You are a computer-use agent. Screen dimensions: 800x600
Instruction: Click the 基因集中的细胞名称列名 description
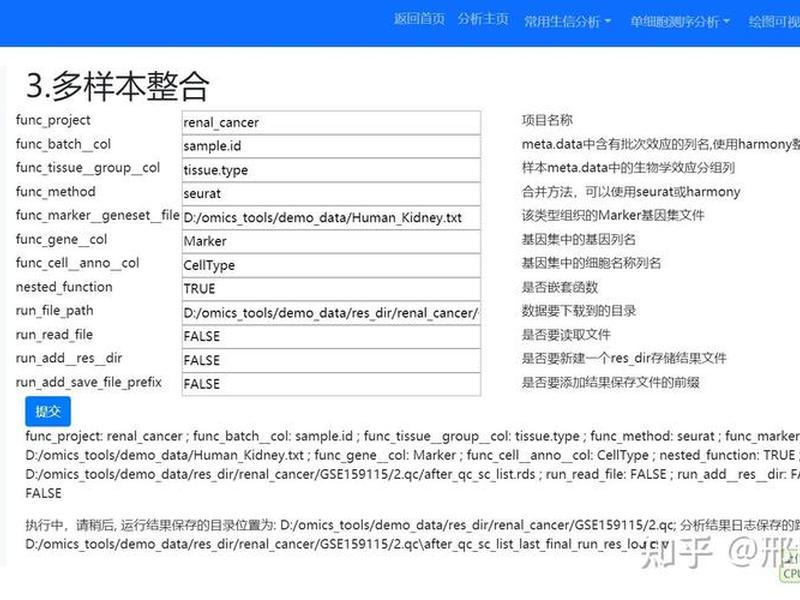[591, 263]
